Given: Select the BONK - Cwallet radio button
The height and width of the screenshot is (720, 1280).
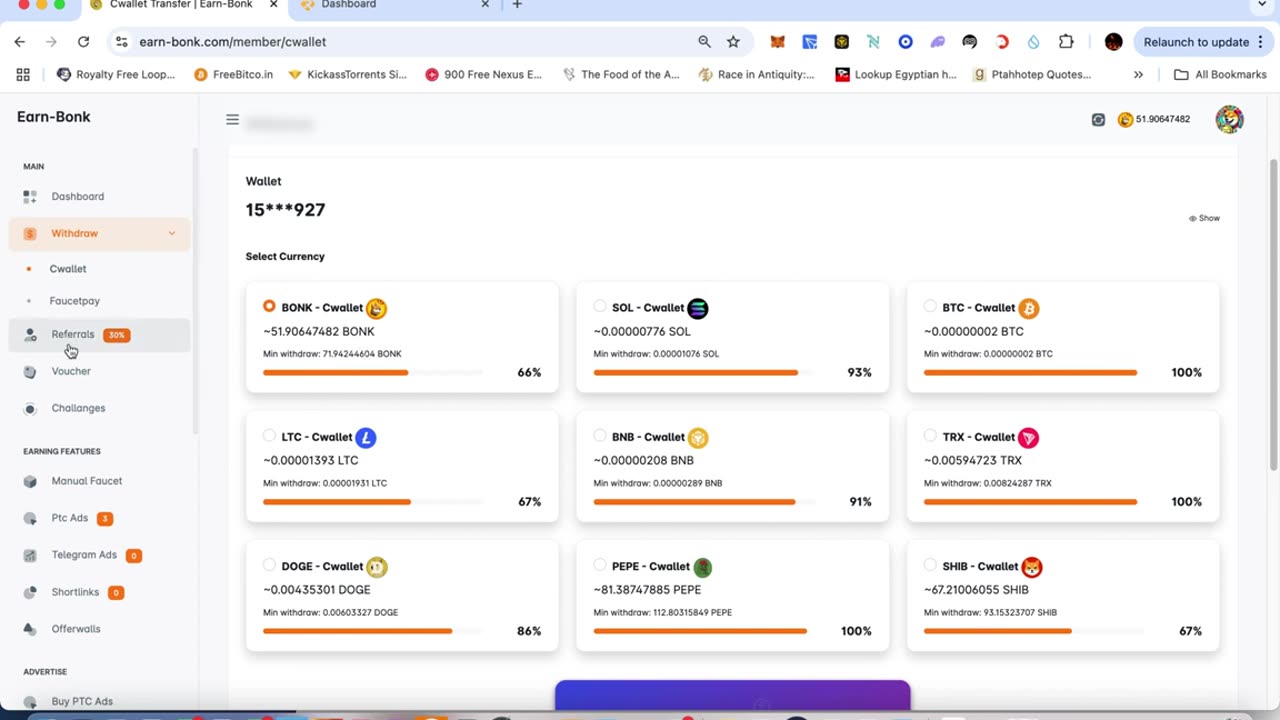Looking at the screenshot, I should point(269,306).
